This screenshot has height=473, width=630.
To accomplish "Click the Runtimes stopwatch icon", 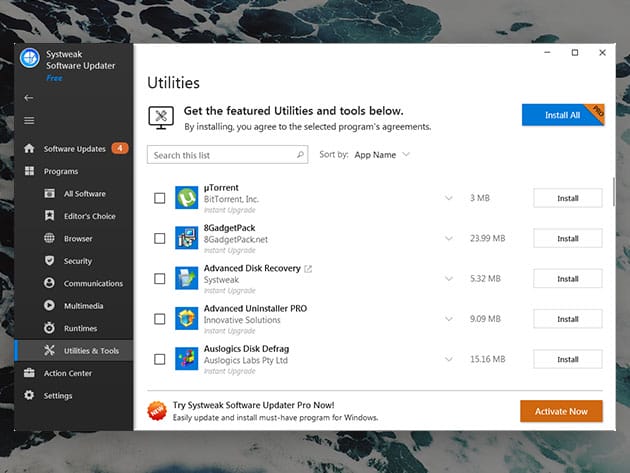I will [x=49, y=328].
